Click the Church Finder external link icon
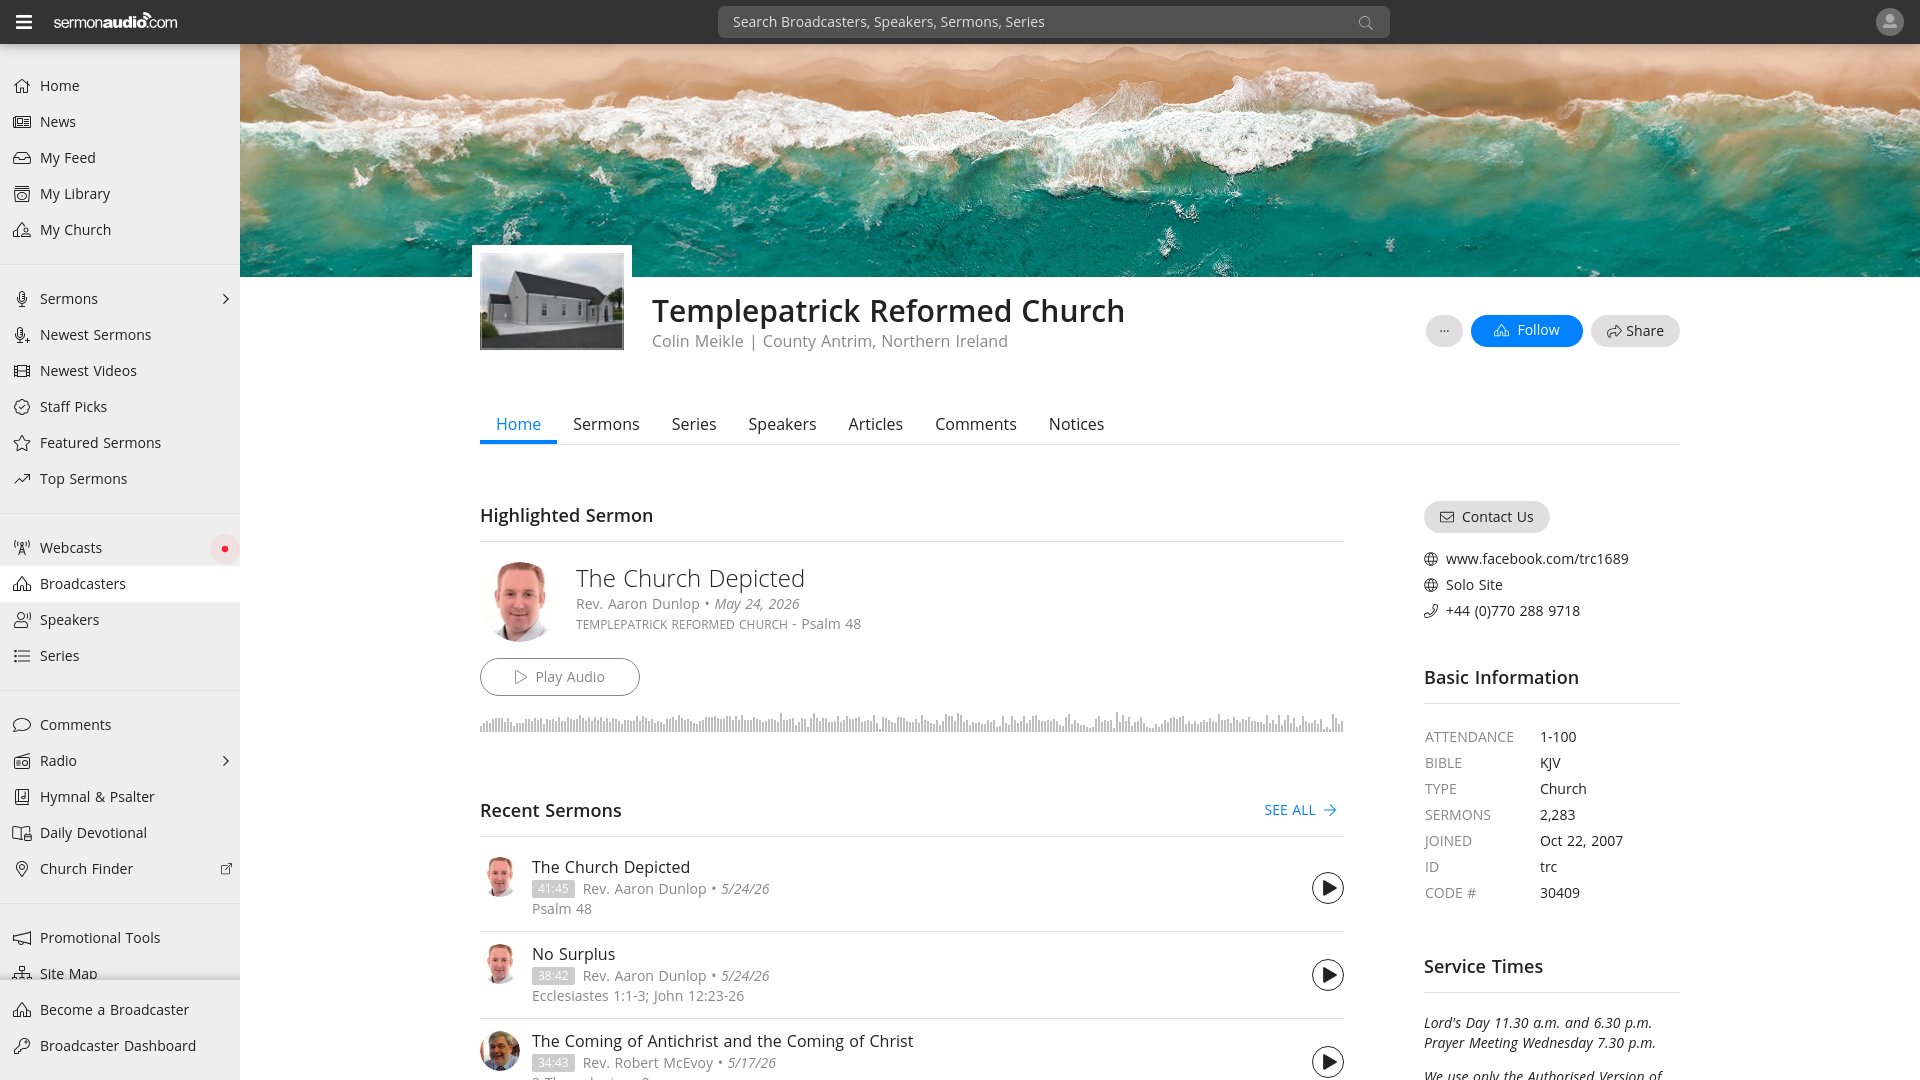 click(x=226, y=869)
